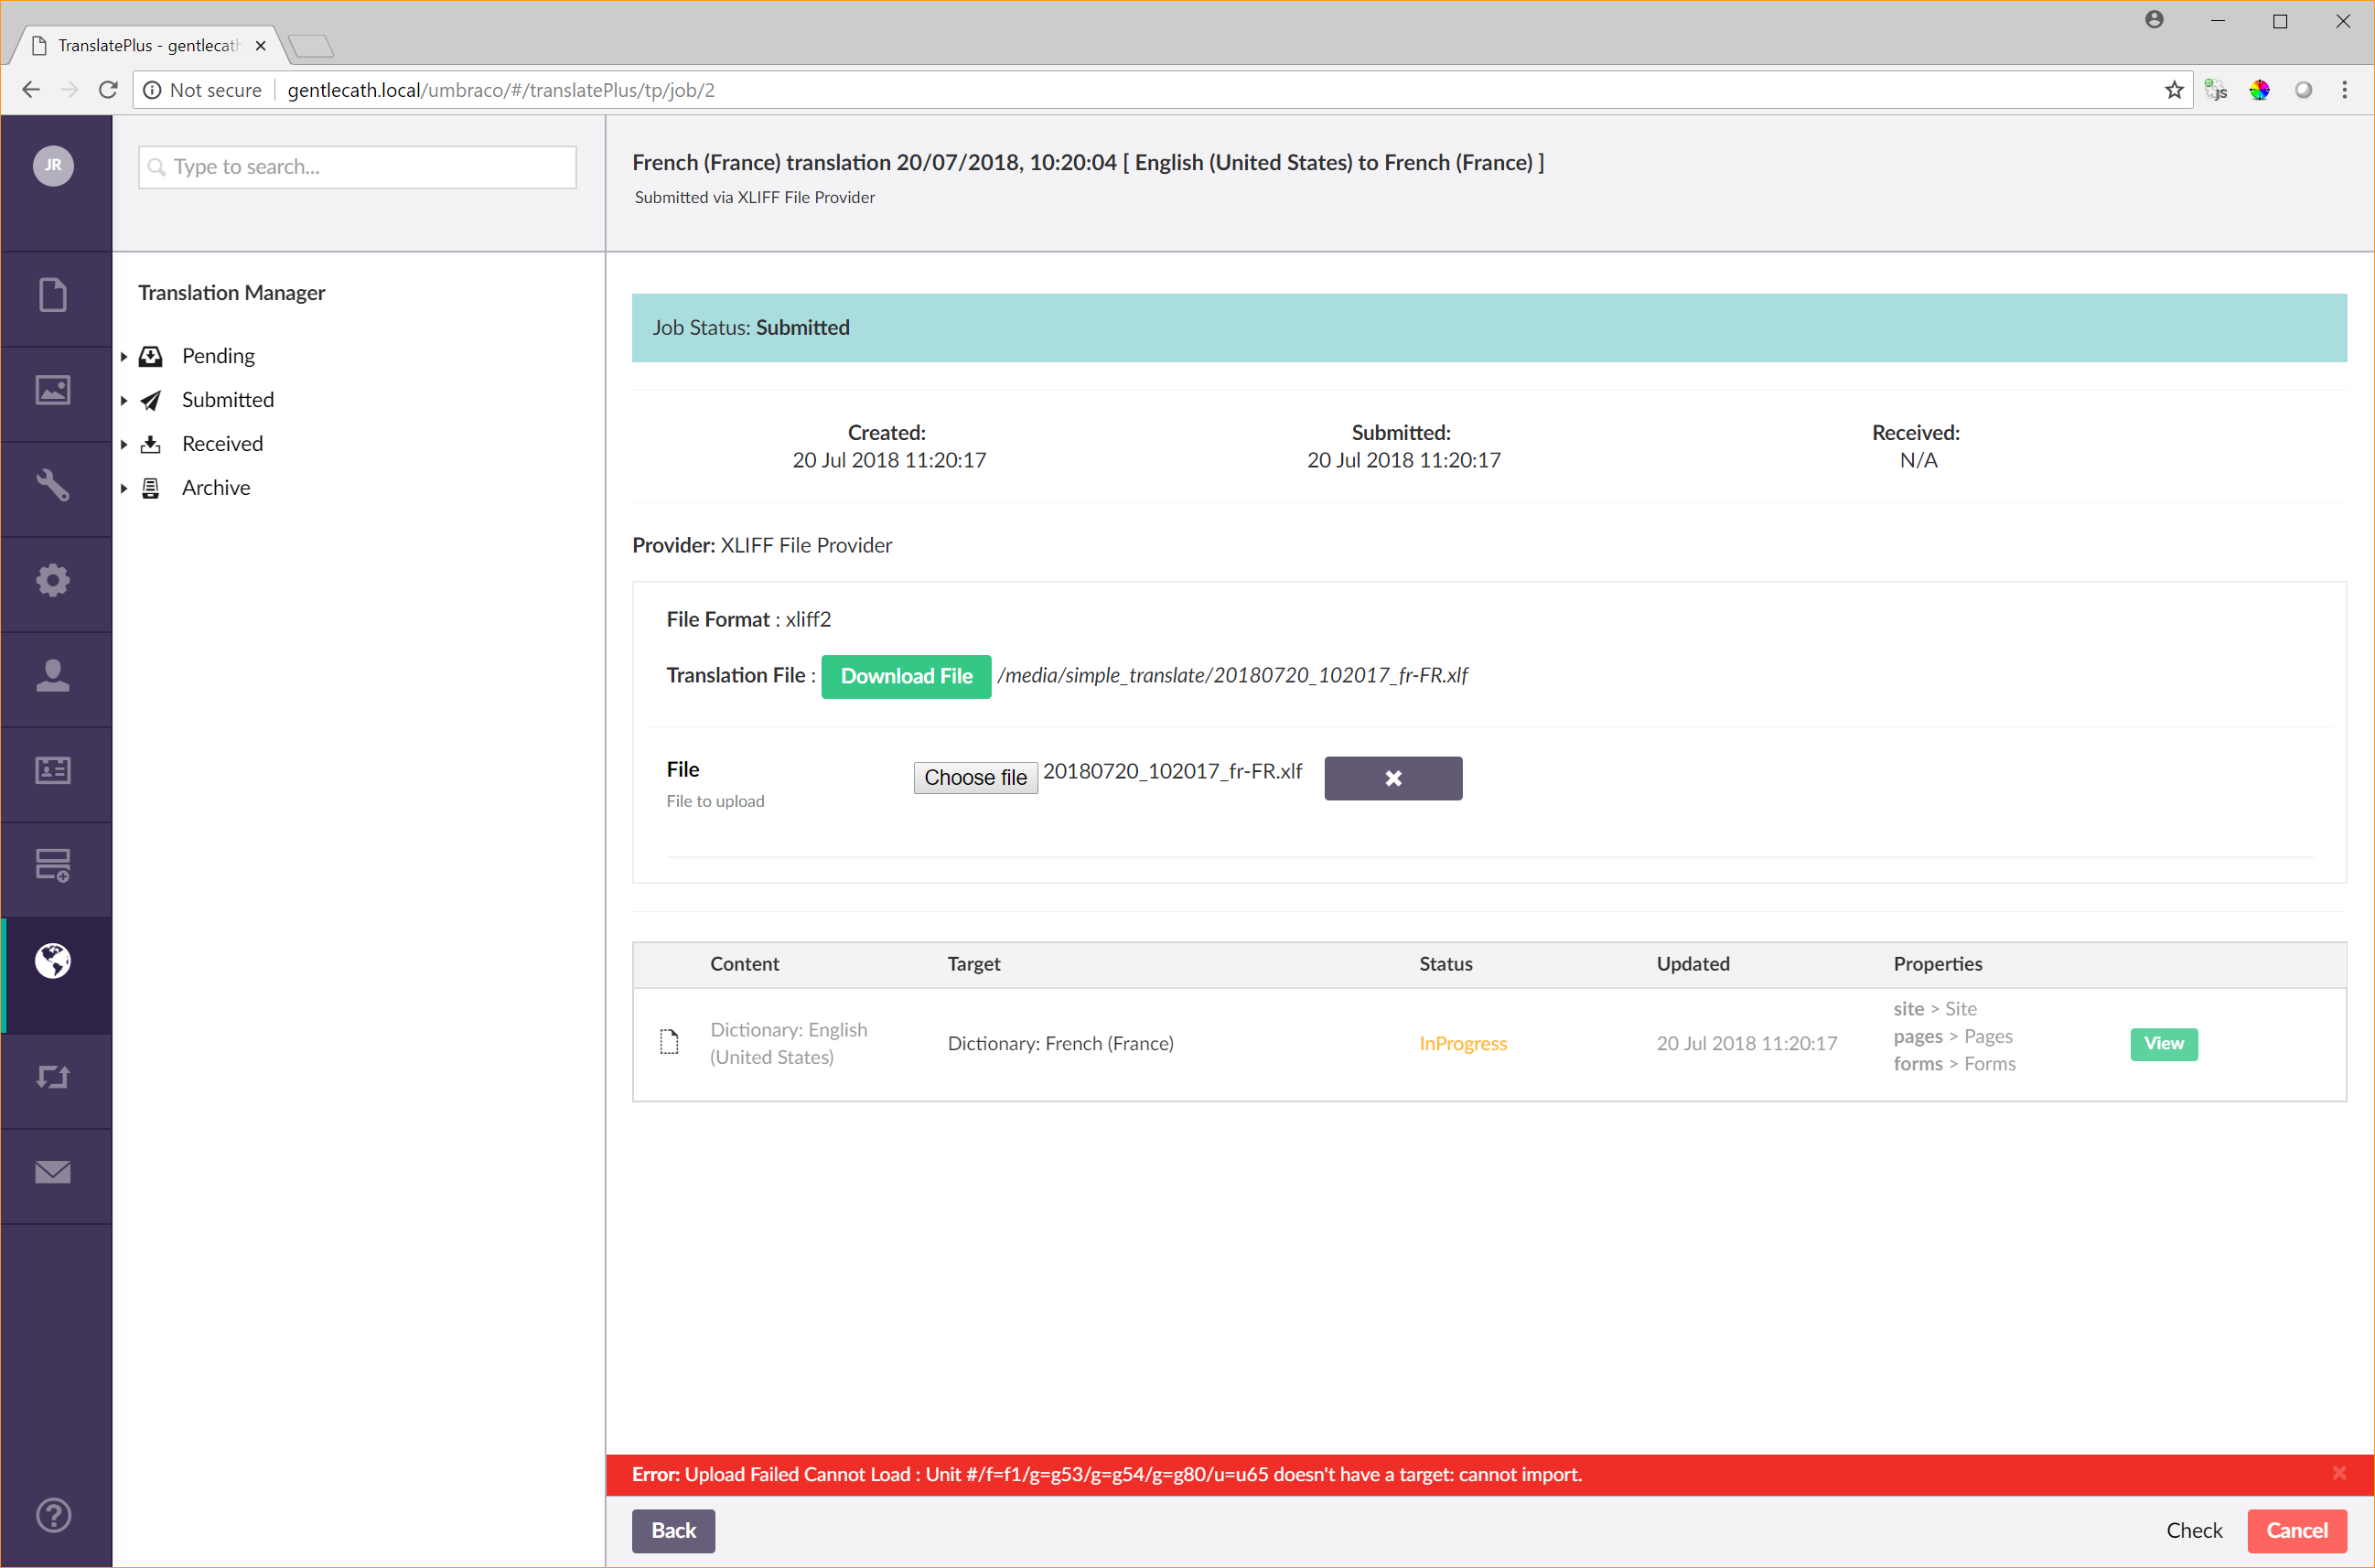Click the envelope section icon in sidebar

point(53,1172)
